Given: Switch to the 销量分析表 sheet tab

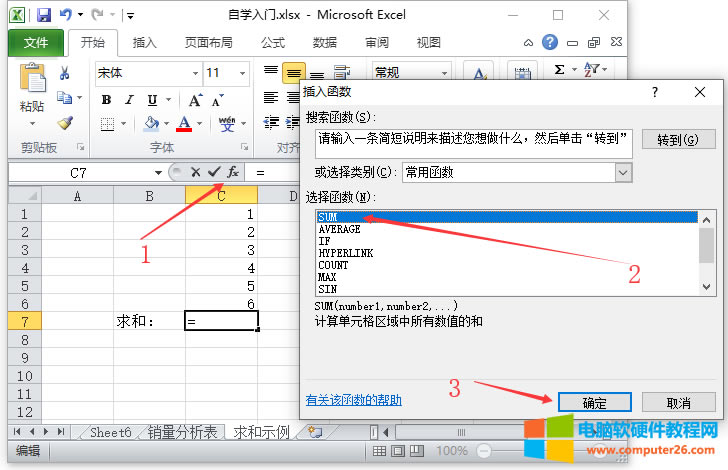Looking at the screenshot, I should click(x=182, y=432).
